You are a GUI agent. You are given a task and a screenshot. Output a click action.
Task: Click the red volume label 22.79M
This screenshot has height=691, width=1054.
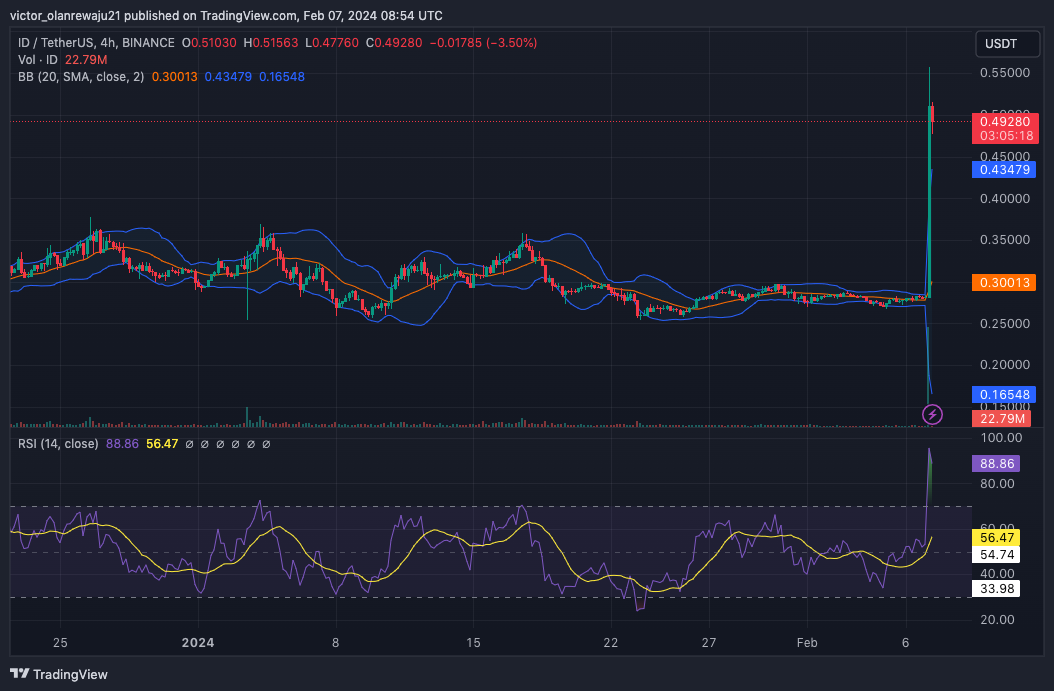coord(1002,419)
